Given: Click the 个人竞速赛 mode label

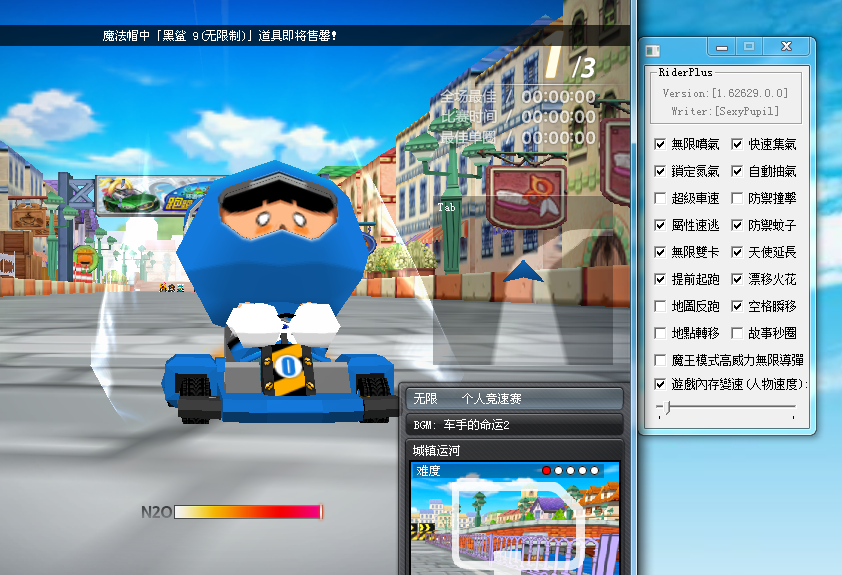Looking at the screenshot, I should coord(491,399).
